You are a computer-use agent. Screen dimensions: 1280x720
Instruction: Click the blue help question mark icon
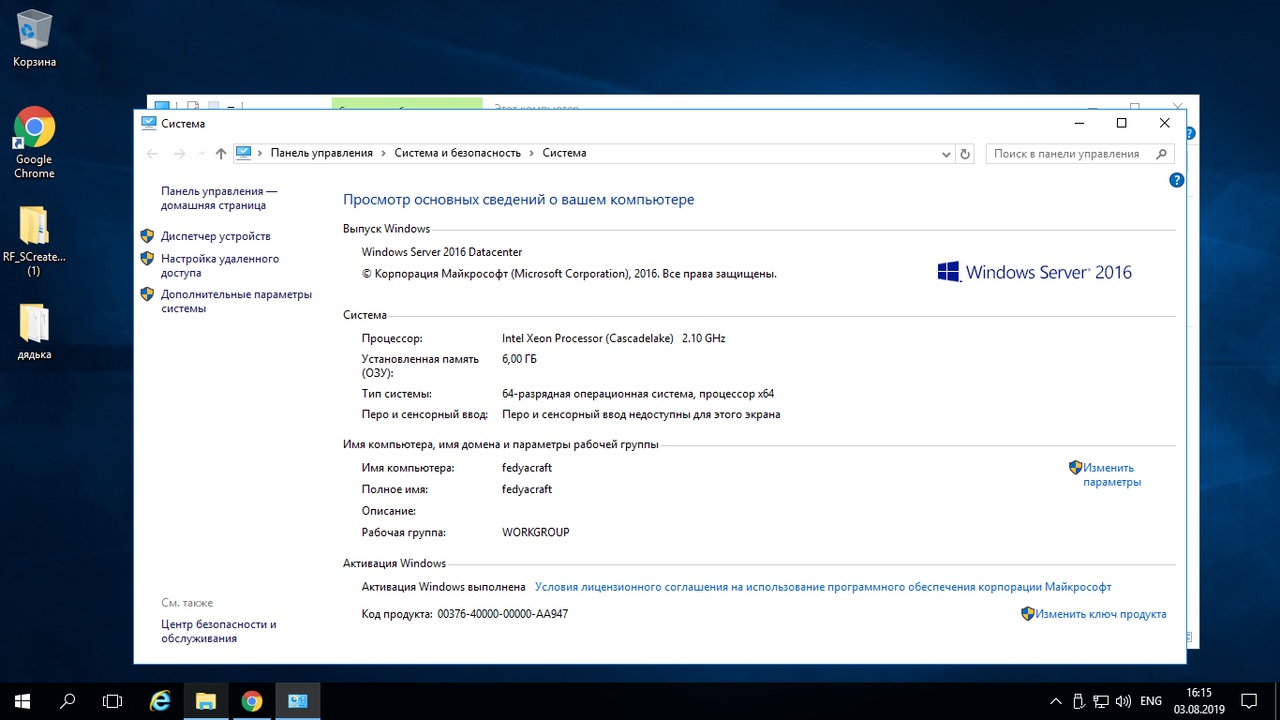pos(1176,180)
